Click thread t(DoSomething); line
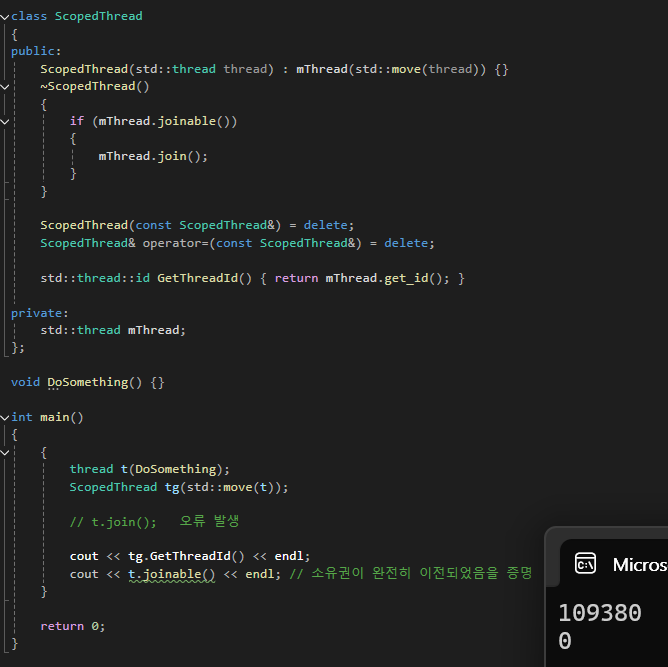 point(150,469)
